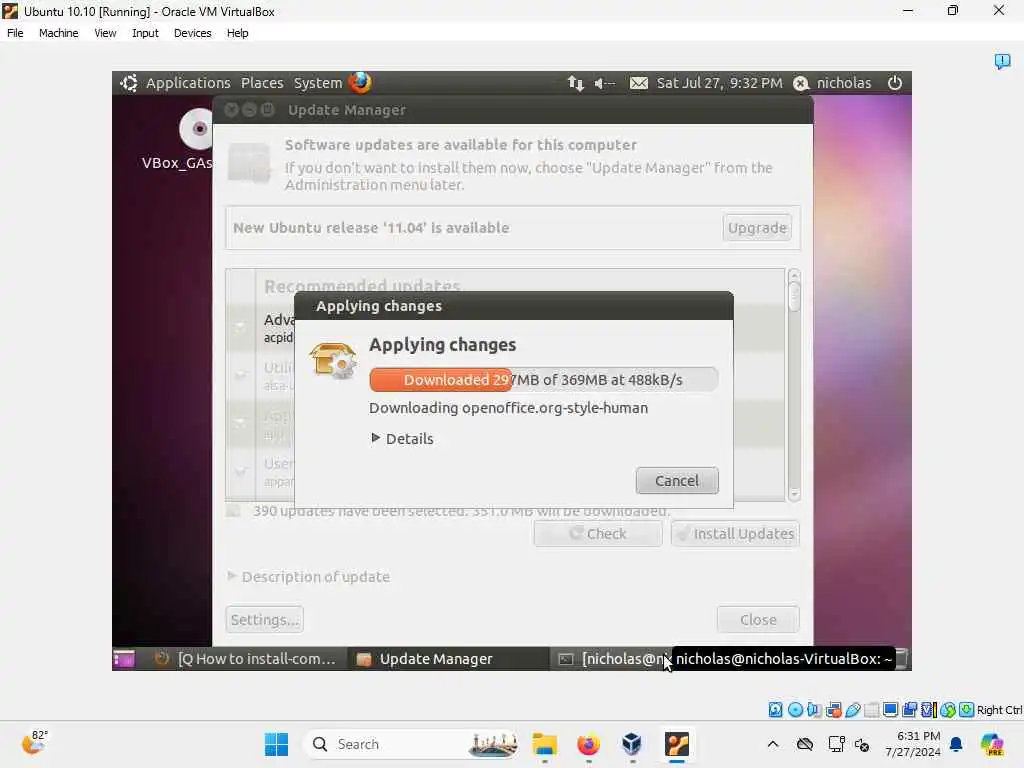Open Settings in Update Manager
Screen dimensions: 1024x768
[x=264, y=620]
